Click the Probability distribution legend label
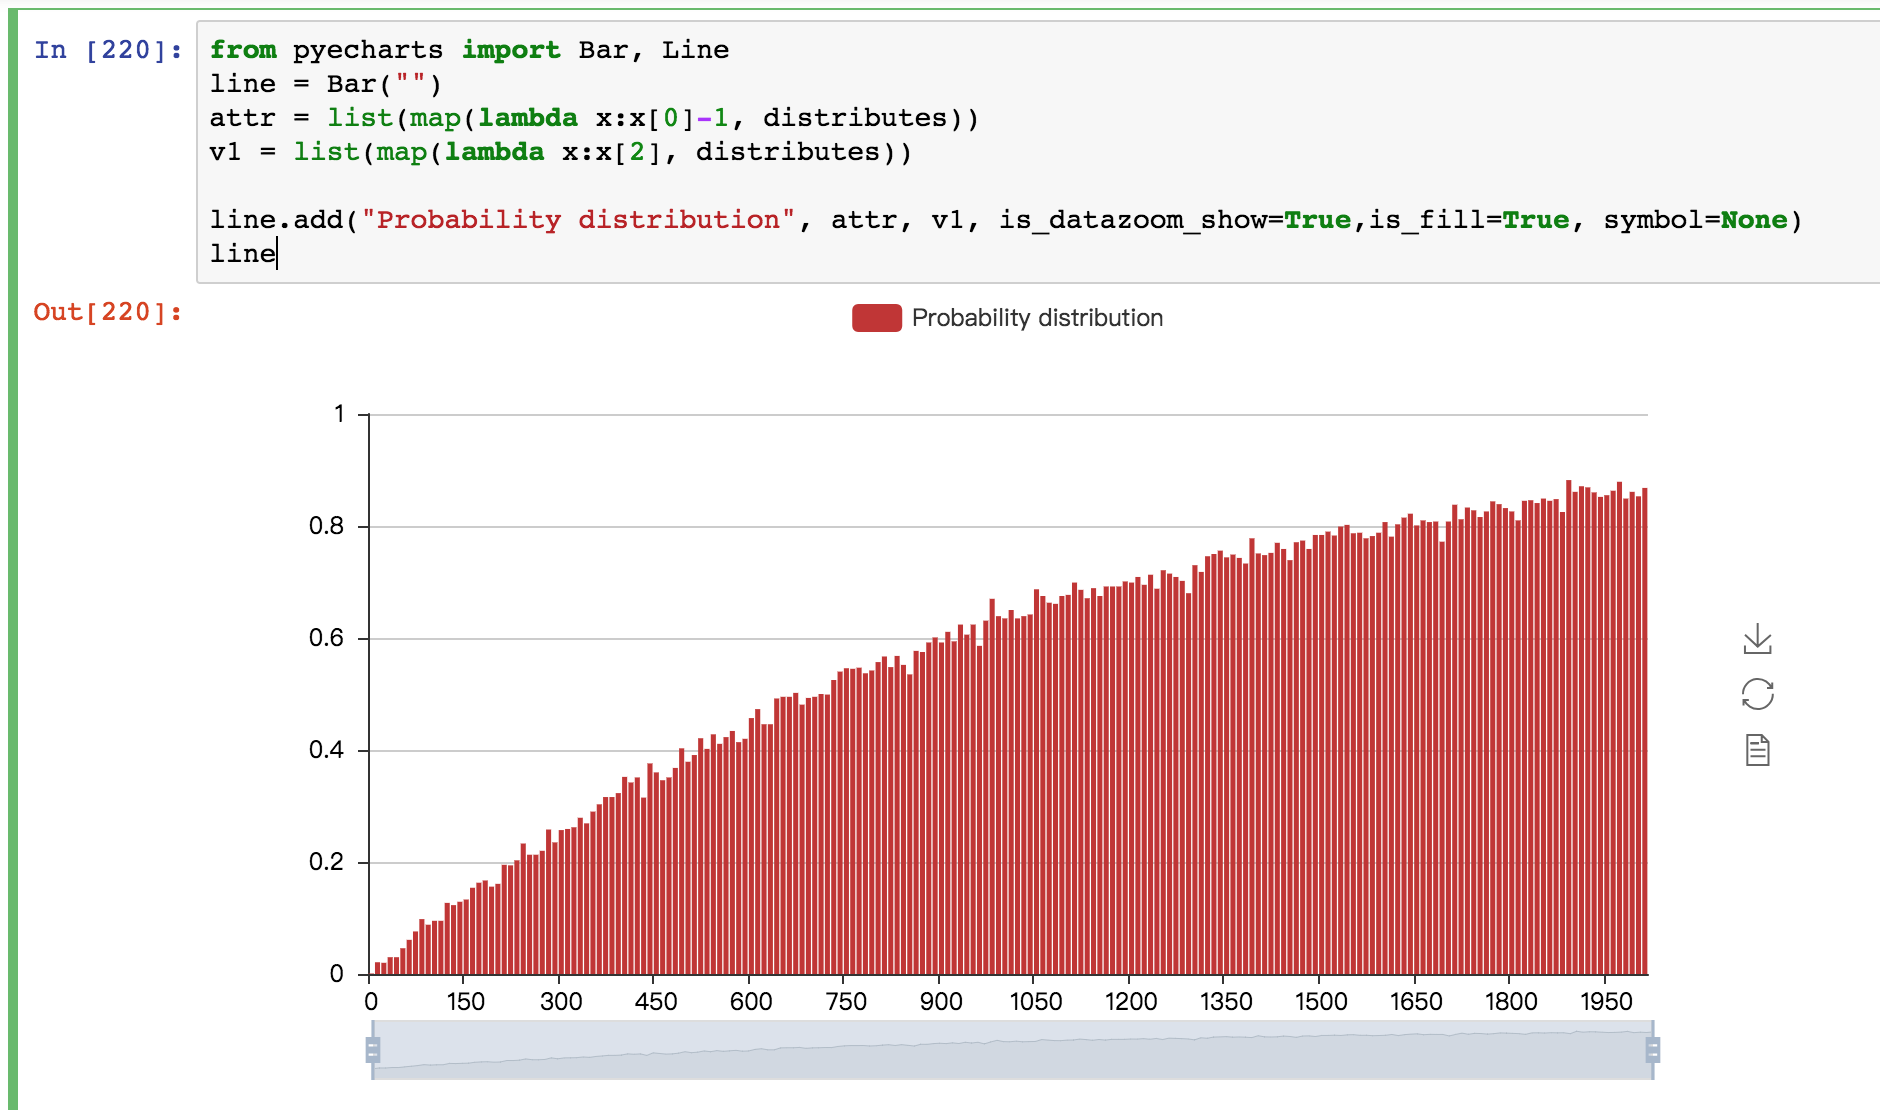 (1037, 318)
